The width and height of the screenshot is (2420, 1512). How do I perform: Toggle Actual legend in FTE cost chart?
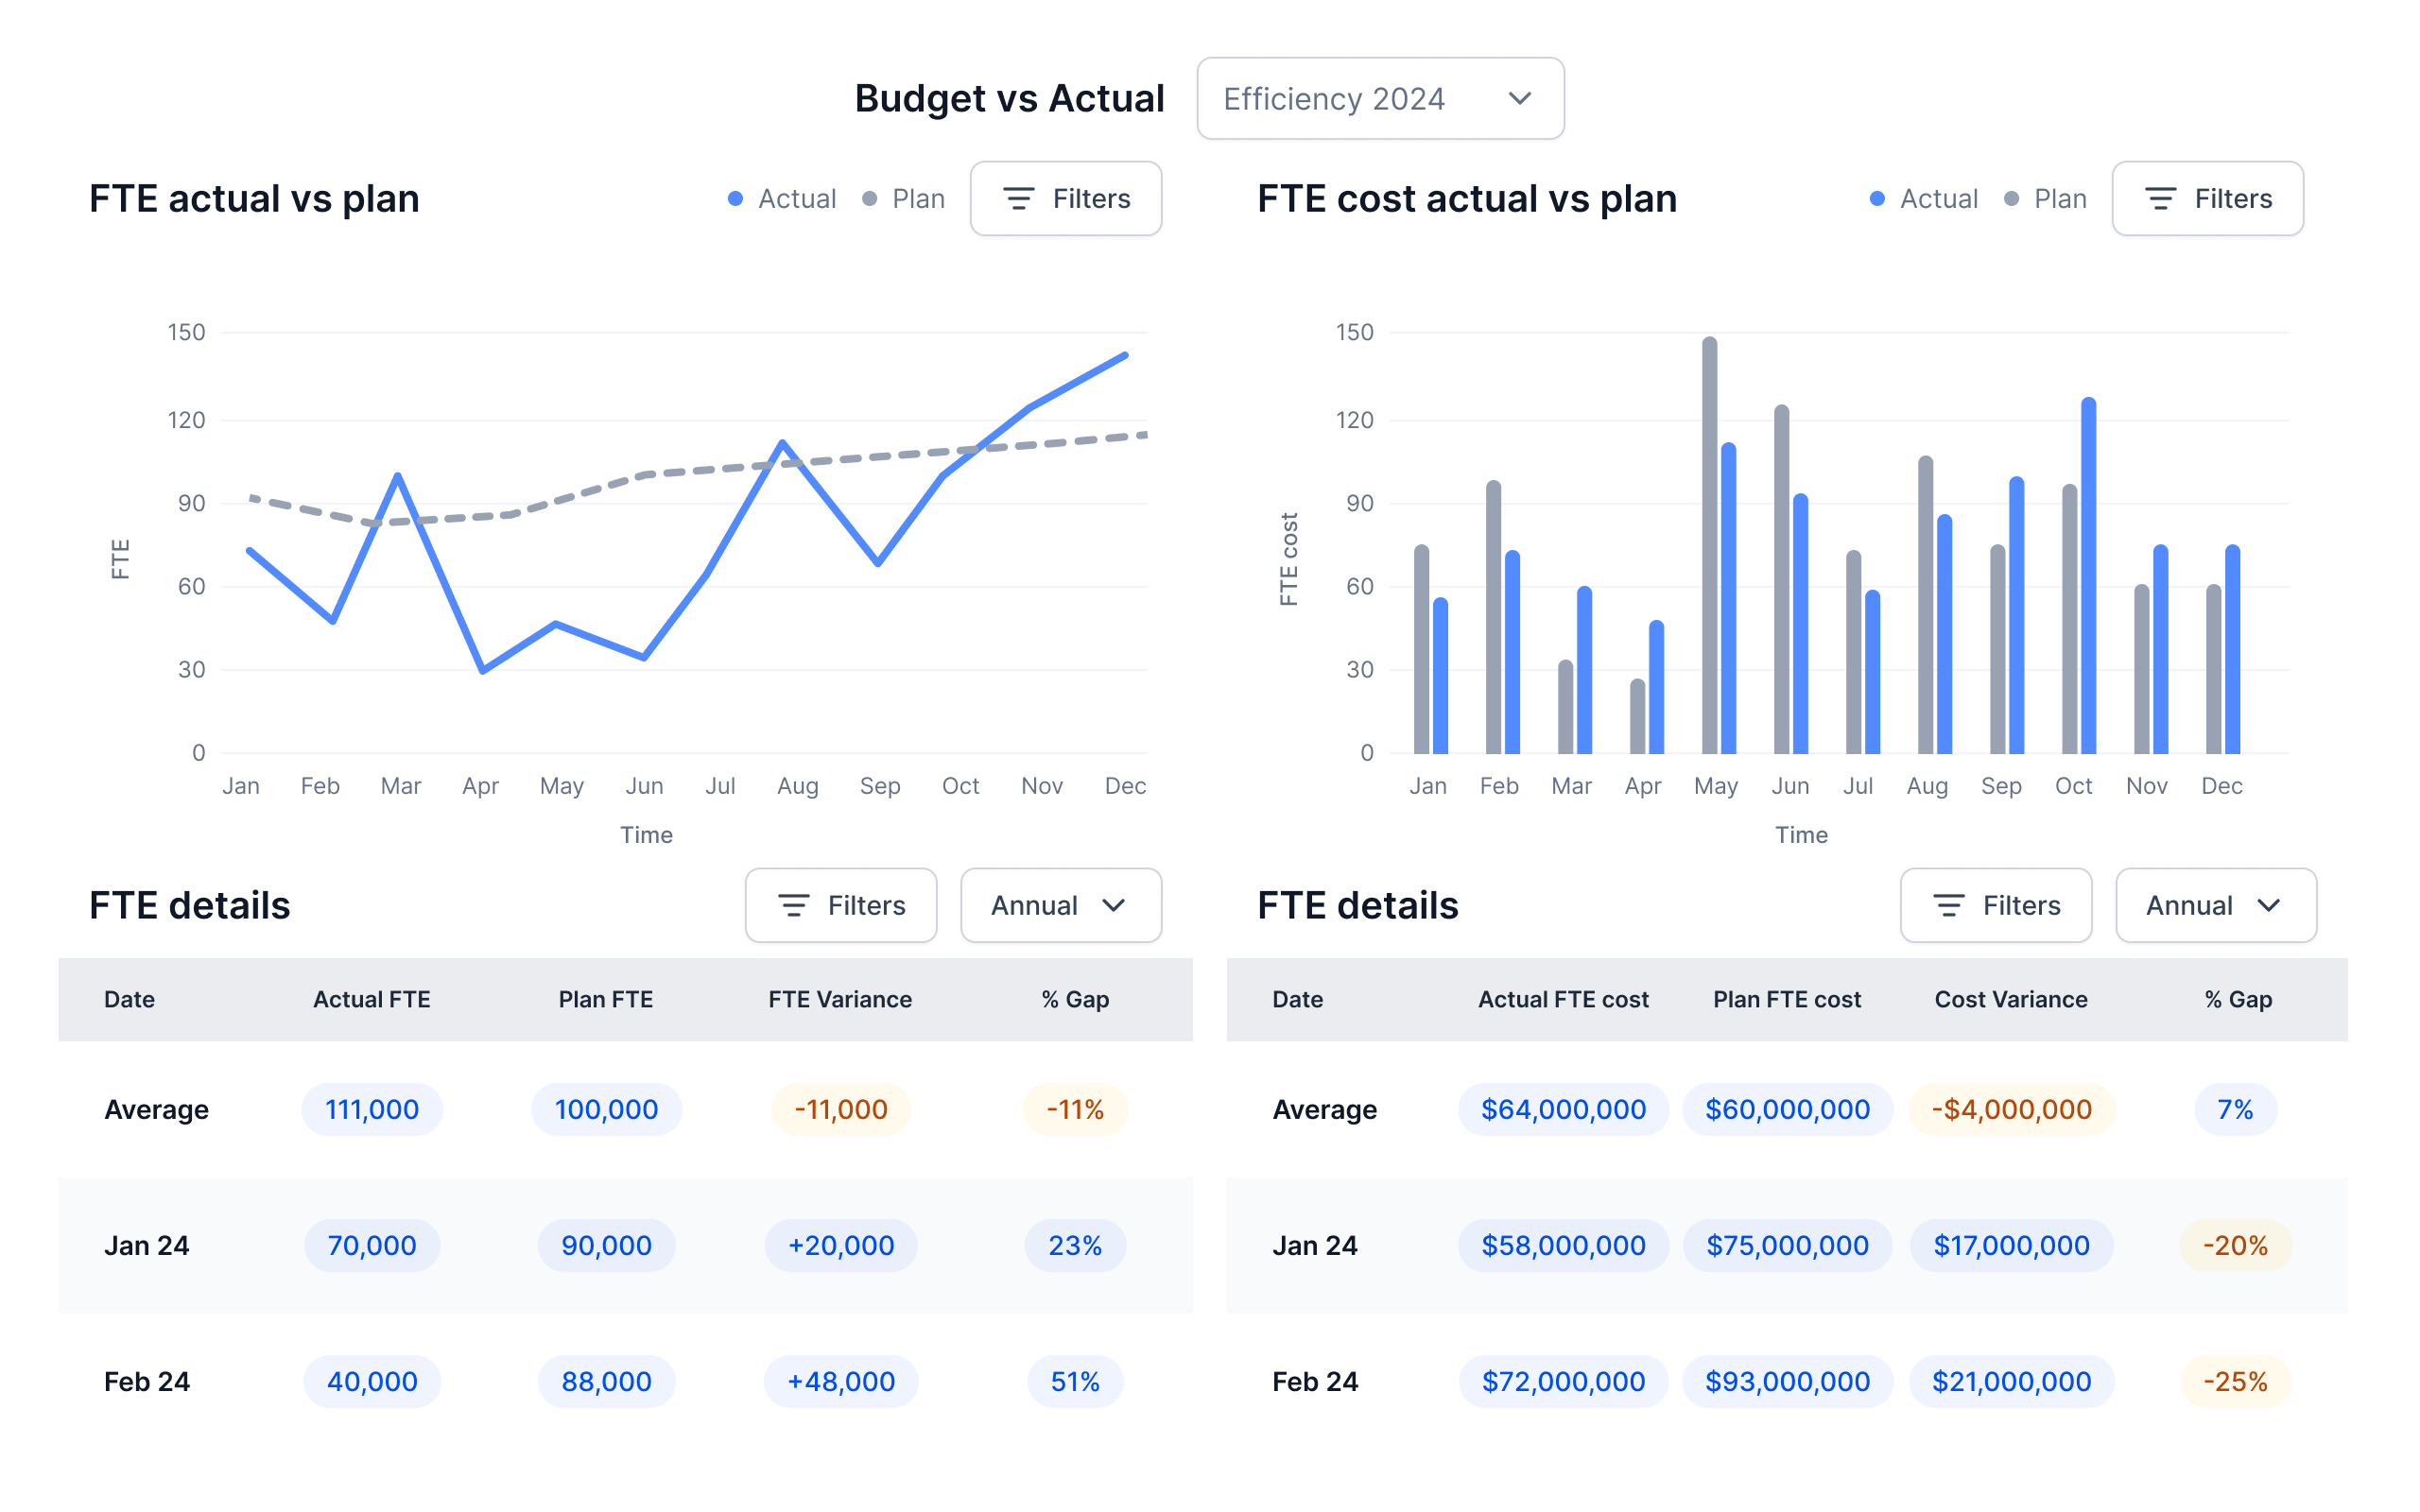pos(1924,198)
